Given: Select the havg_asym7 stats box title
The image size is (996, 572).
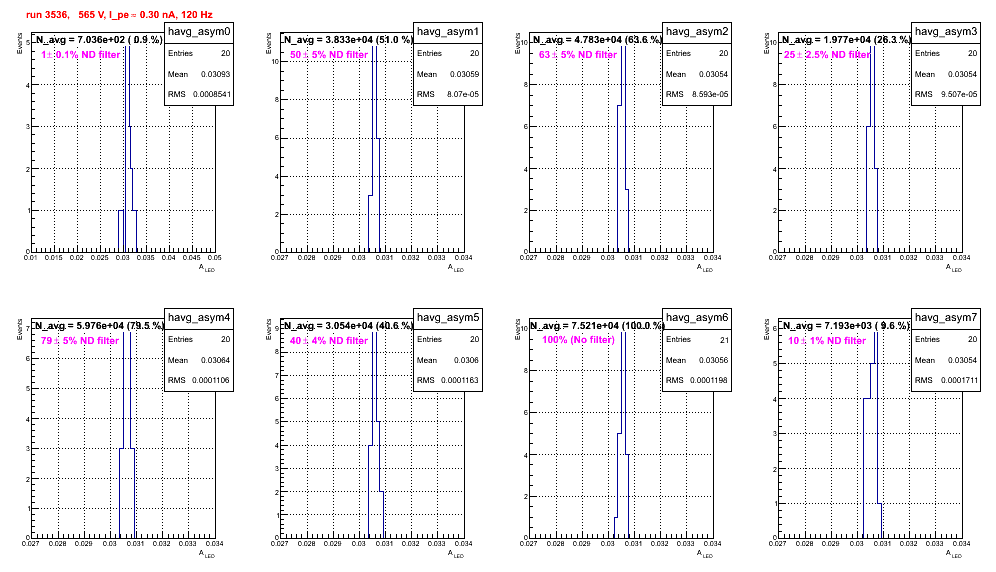Looking at the screenshot, I should tap(946, 318).
